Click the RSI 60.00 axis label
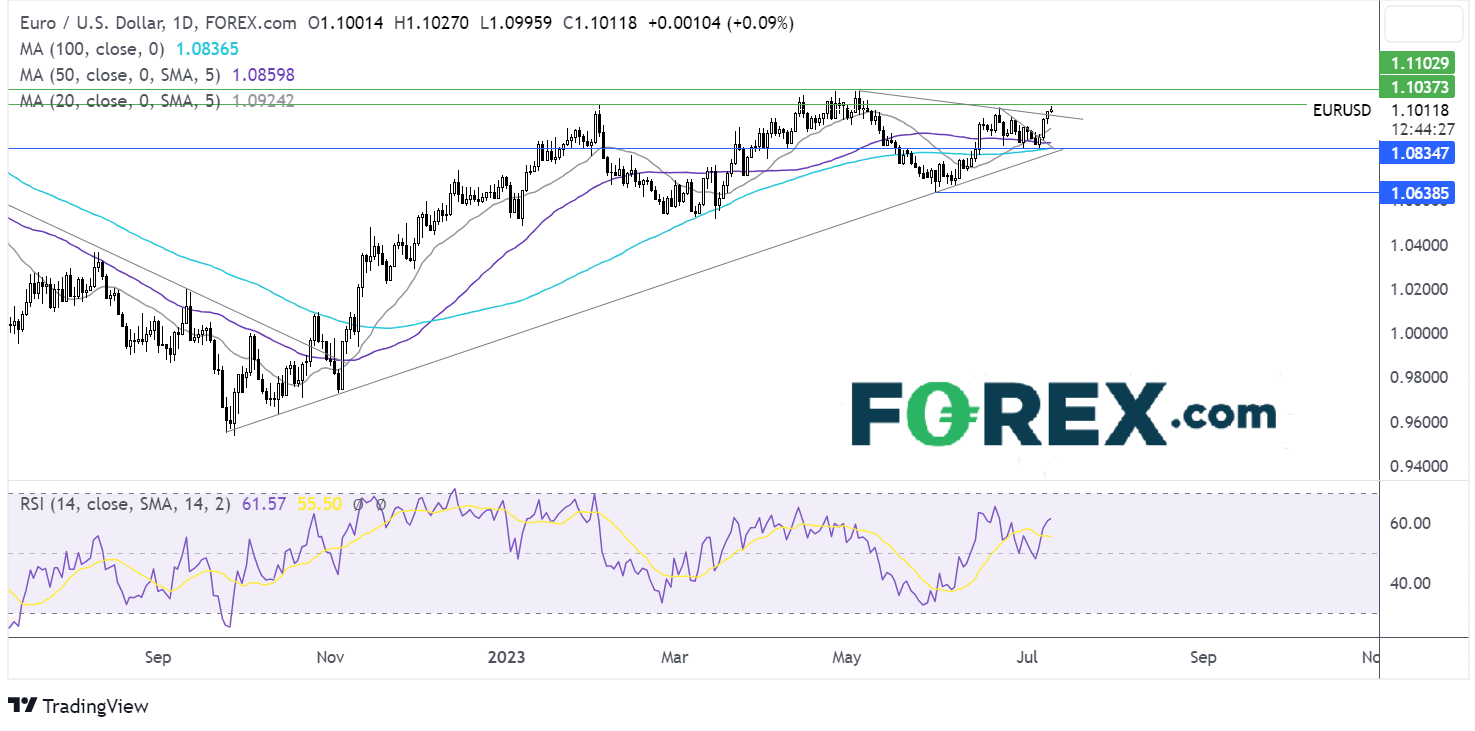This screenshot has height=731, width=1475. pos(1410,523)
